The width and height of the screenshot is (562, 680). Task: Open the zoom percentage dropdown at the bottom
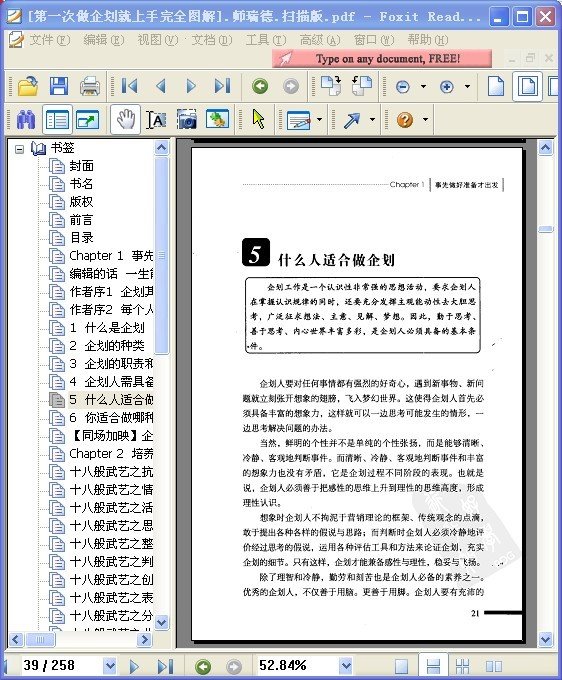pos(346,665)
